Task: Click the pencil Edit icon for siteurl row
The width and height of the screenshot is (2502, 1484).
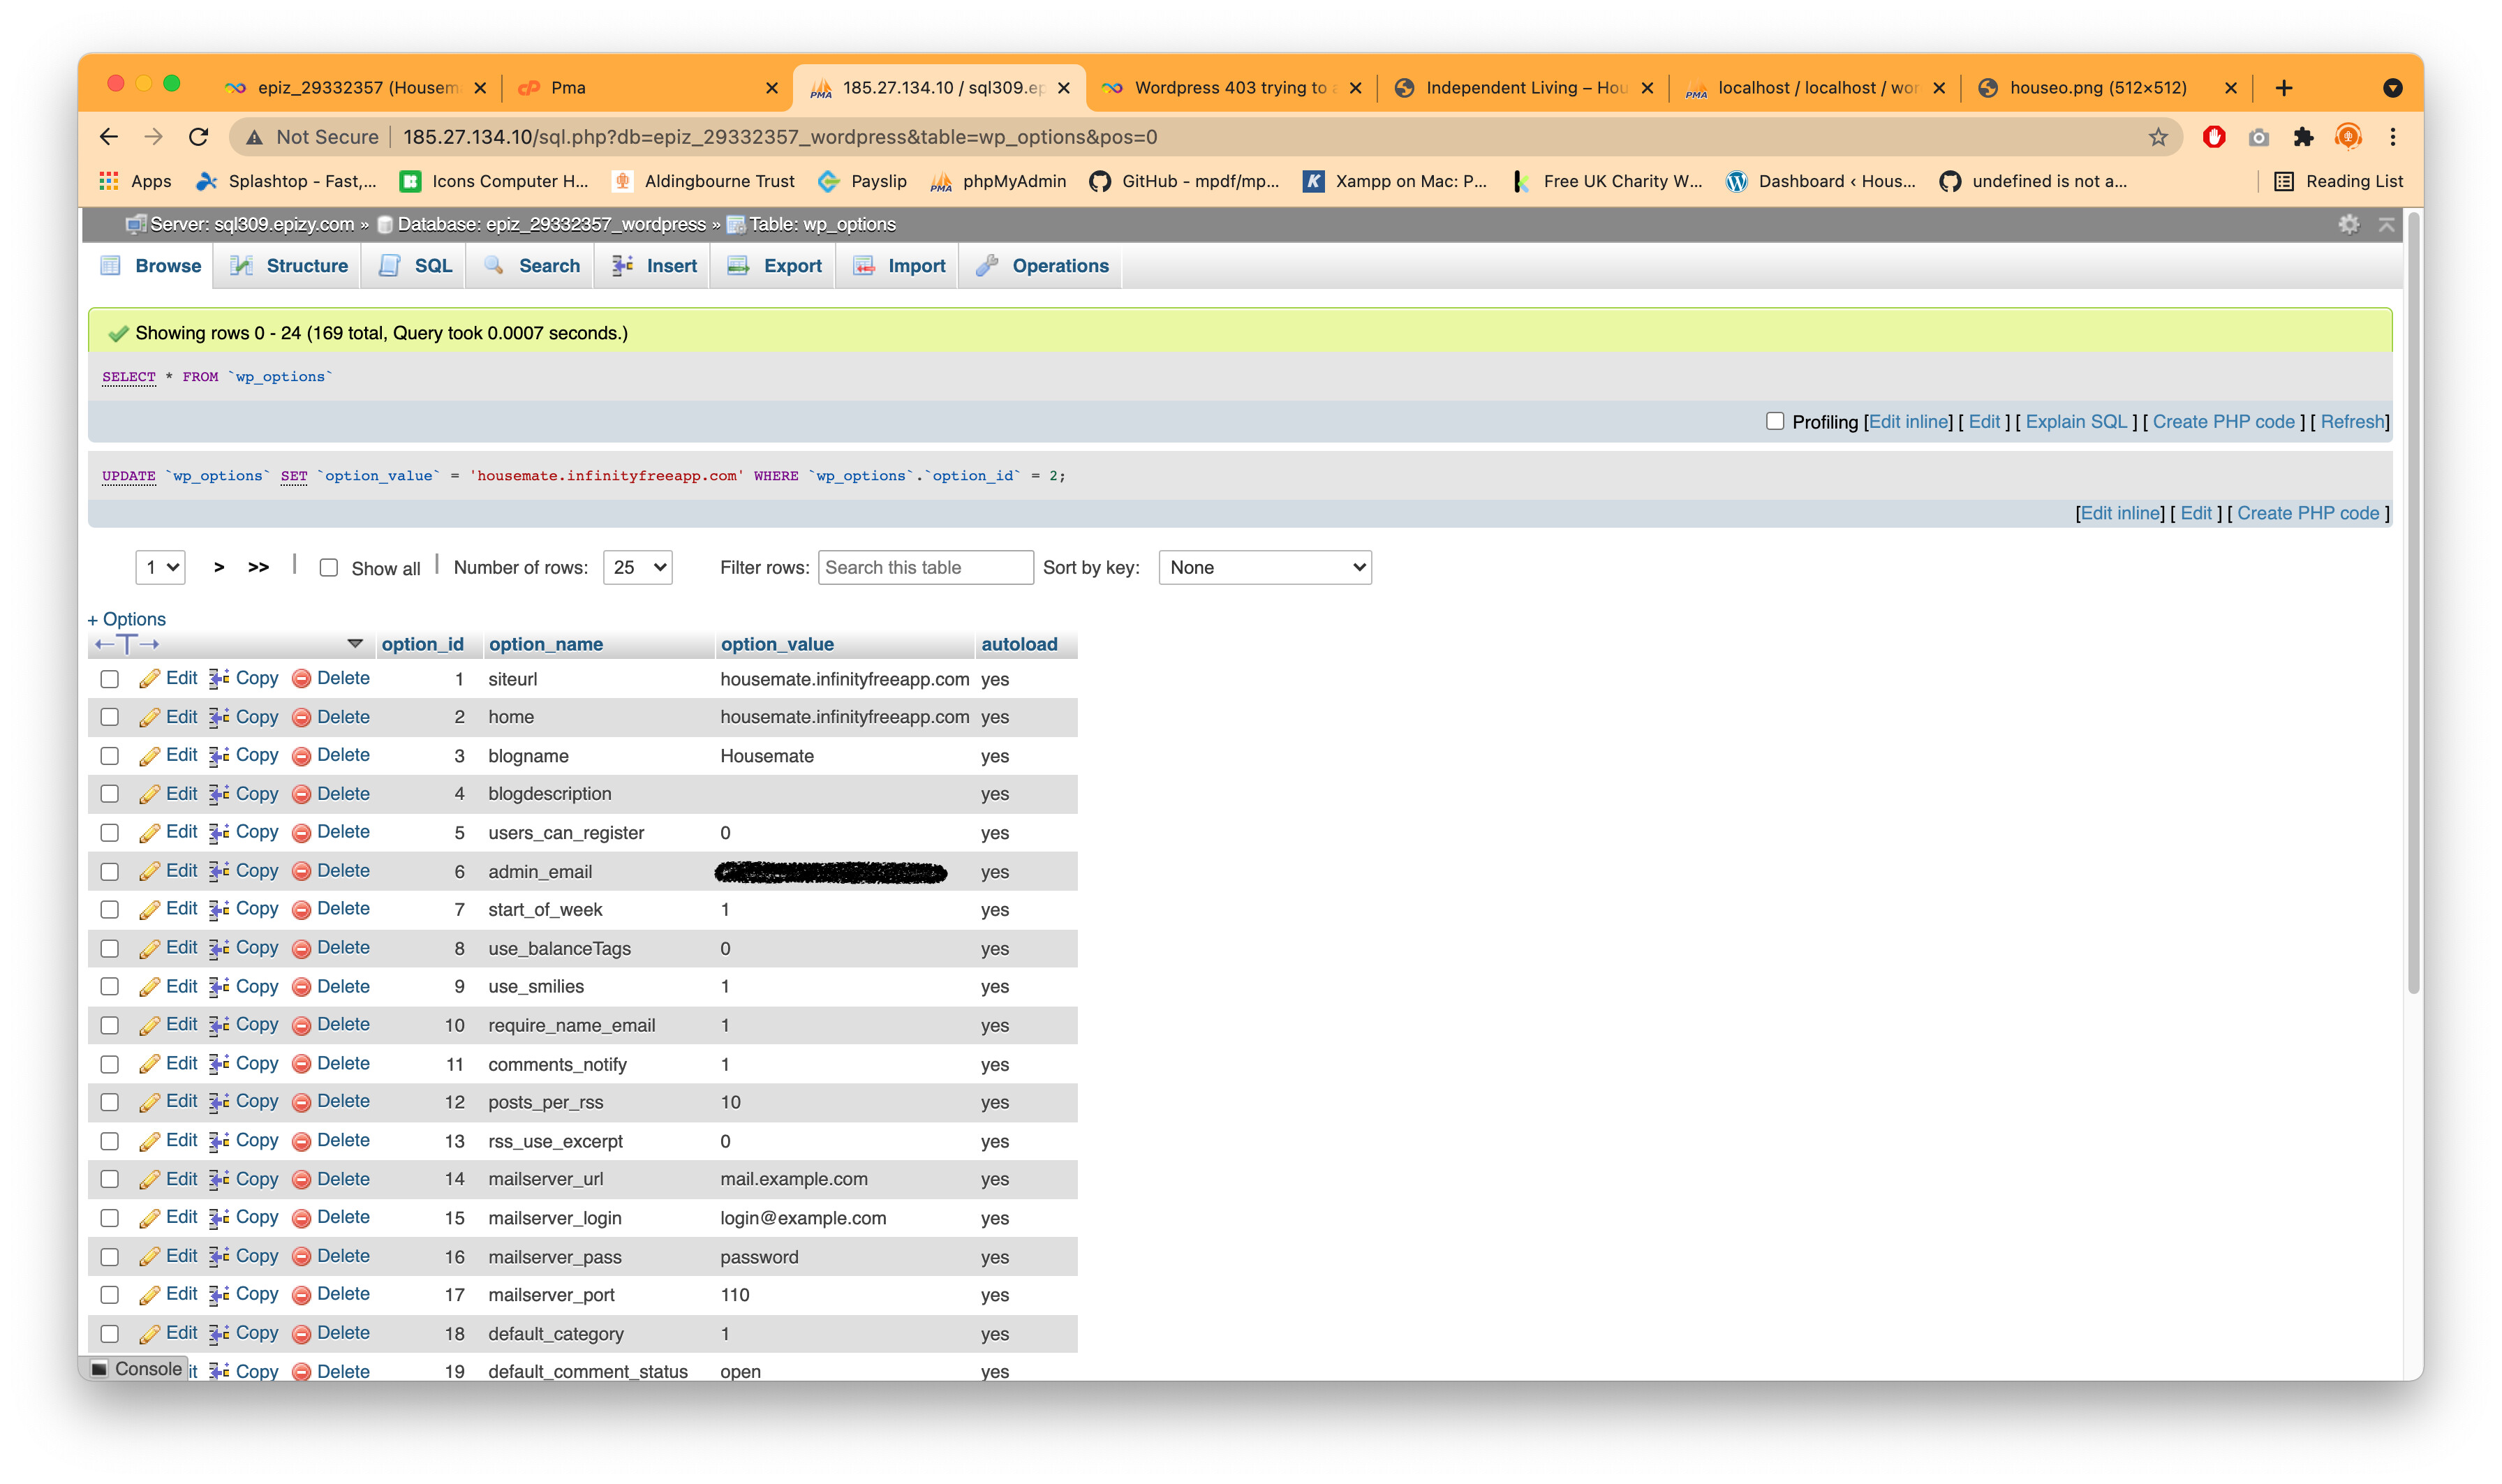Action: coord(150,679)
